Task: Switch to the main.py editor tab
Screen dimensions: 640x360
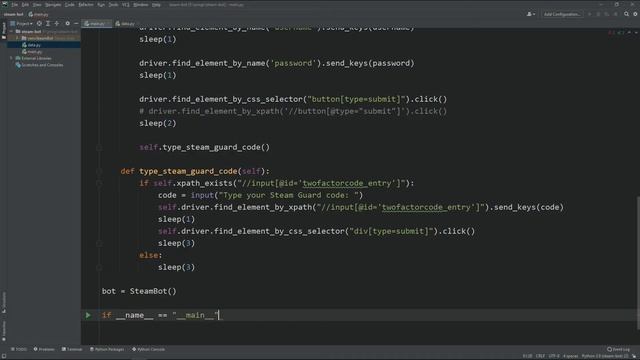Action: 96,24
